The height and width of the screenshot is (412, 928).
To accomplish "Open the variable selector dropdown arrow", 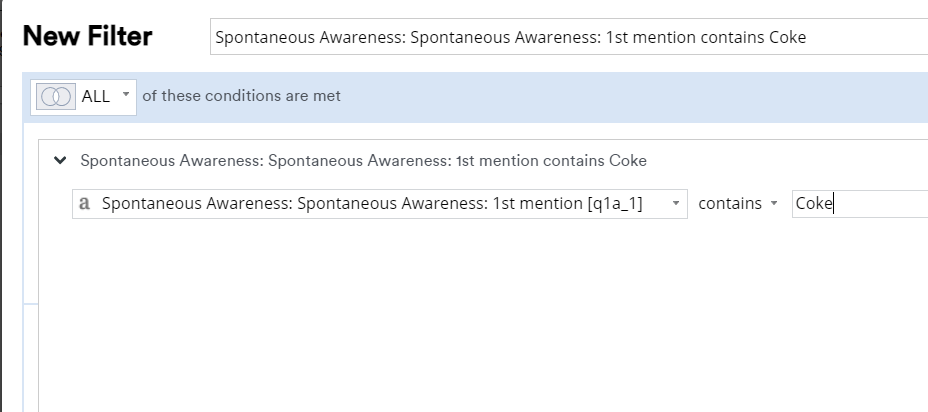I will point(676,204).
